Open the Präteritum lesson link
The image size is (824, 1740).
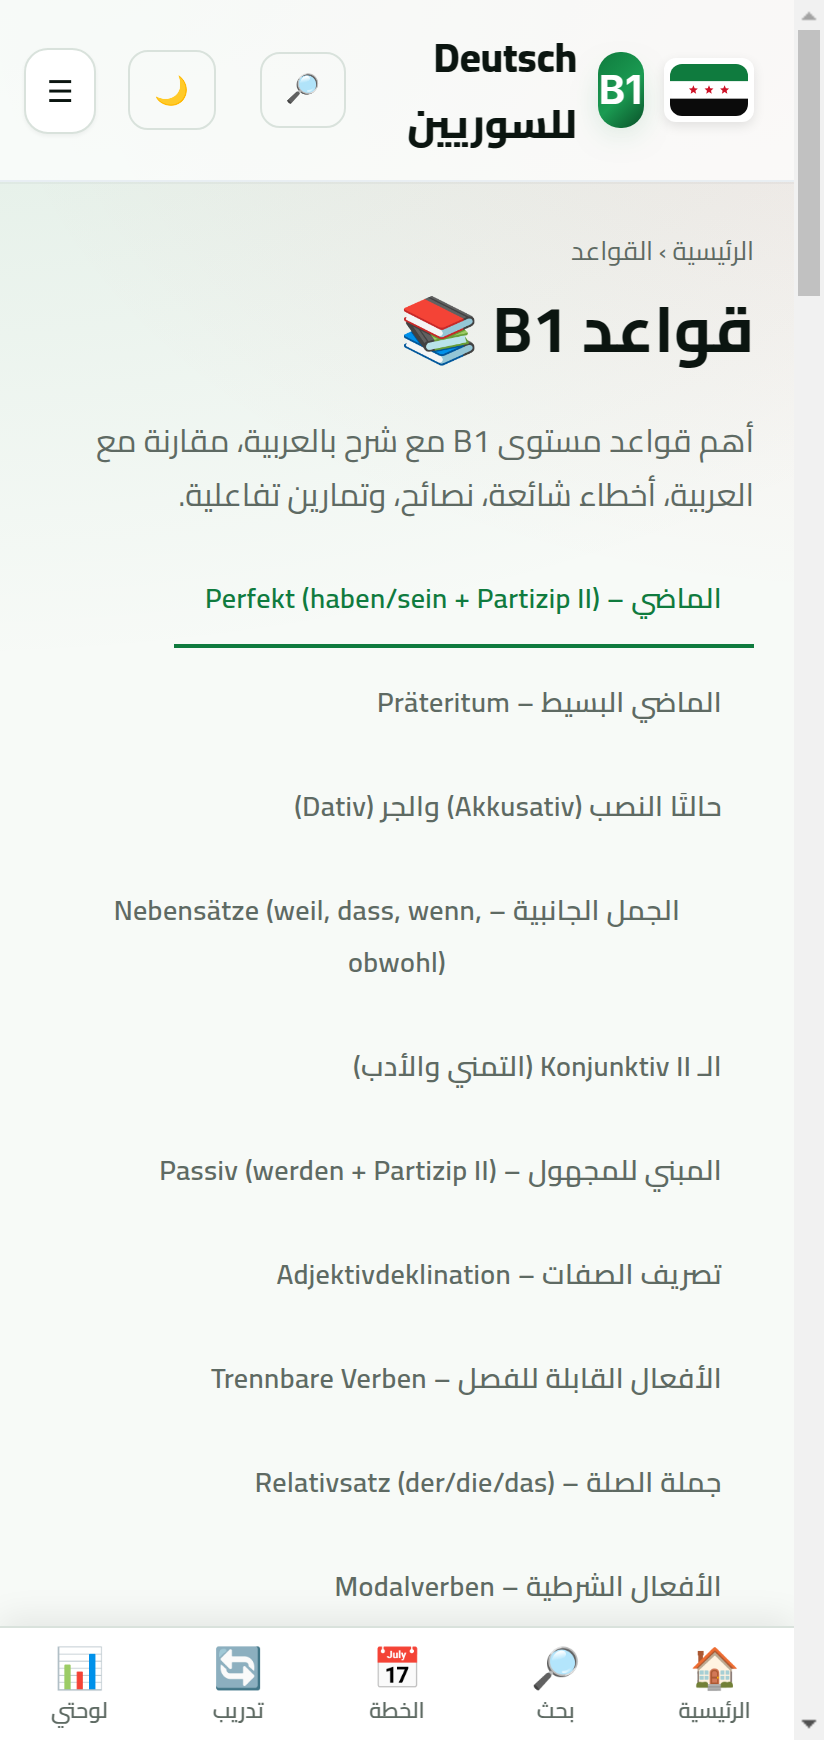[550, 702]
